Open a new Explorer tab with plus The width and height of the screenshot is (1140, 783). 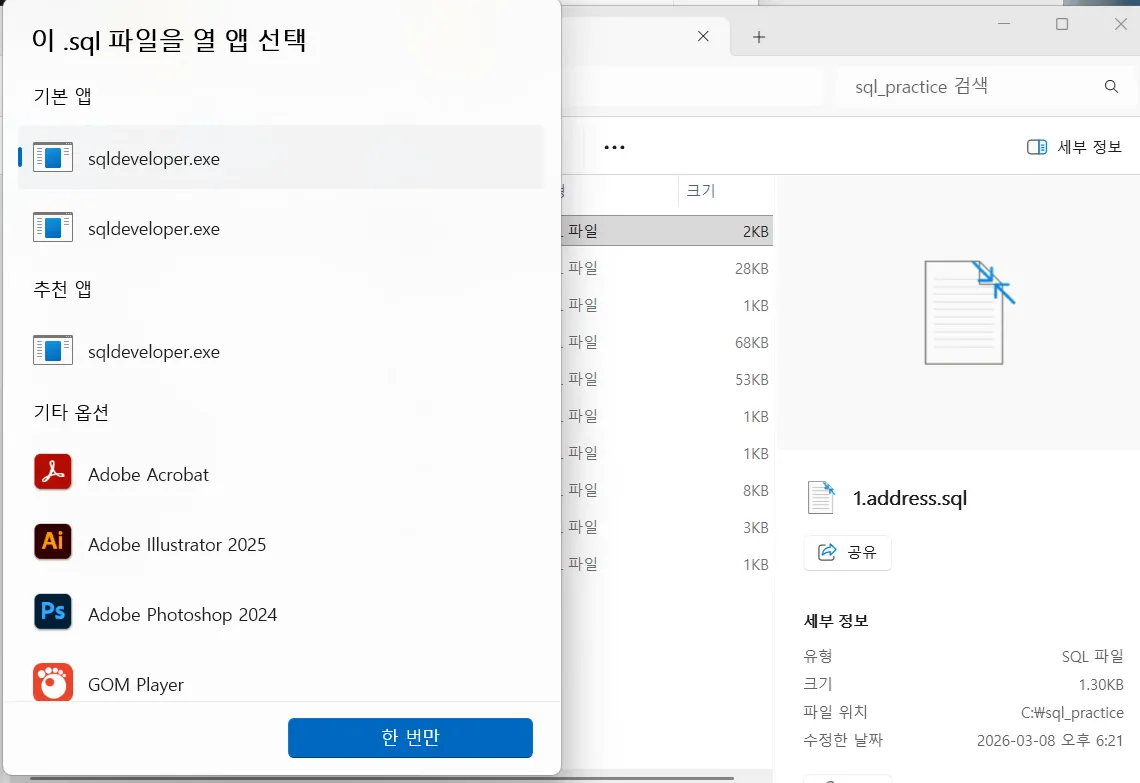(x=758, y=36)
